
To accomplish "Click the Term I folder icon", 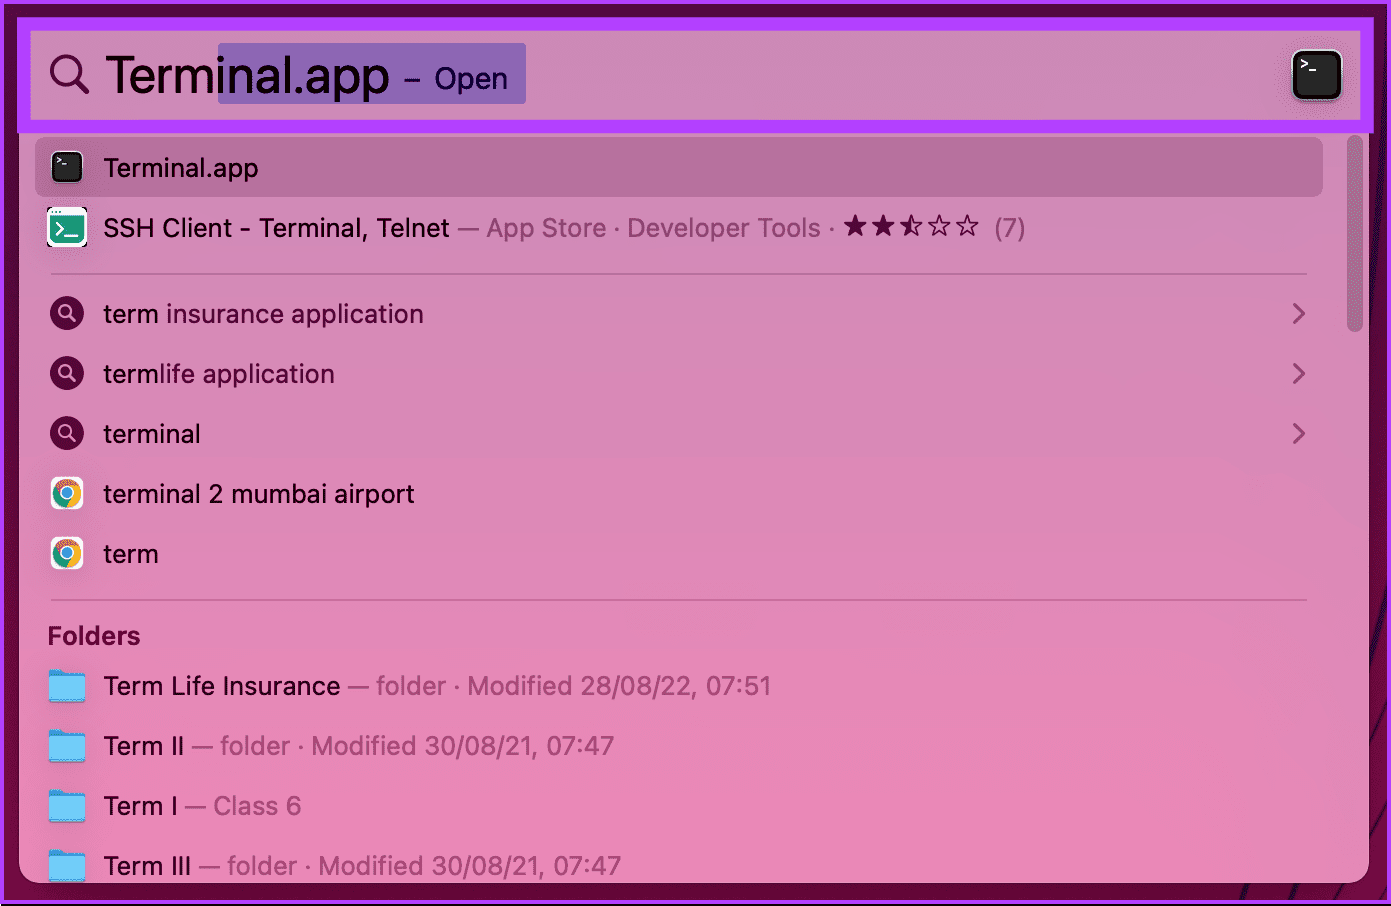I will pyautogui.click(x=67, y=806).
